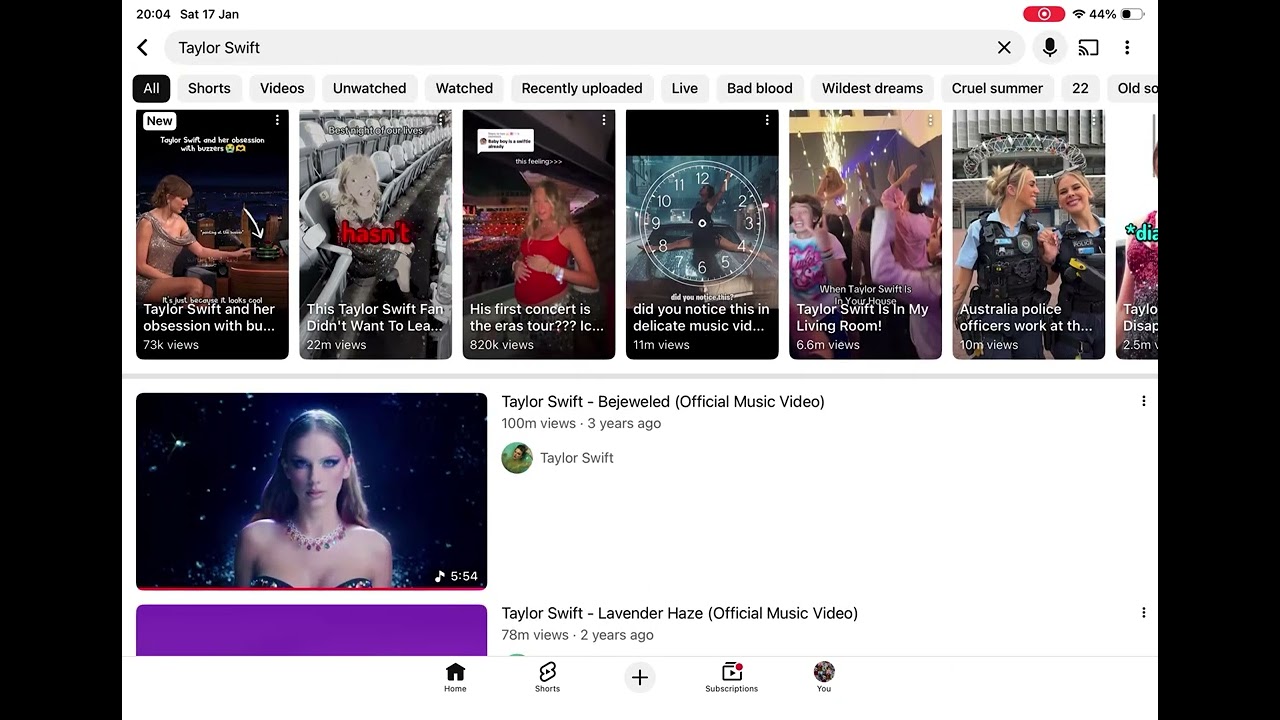Open Lavender Haze three-dot options
Viewport: 1280px width, 720px height.
pyautogui.click(x=1143, y=613)
